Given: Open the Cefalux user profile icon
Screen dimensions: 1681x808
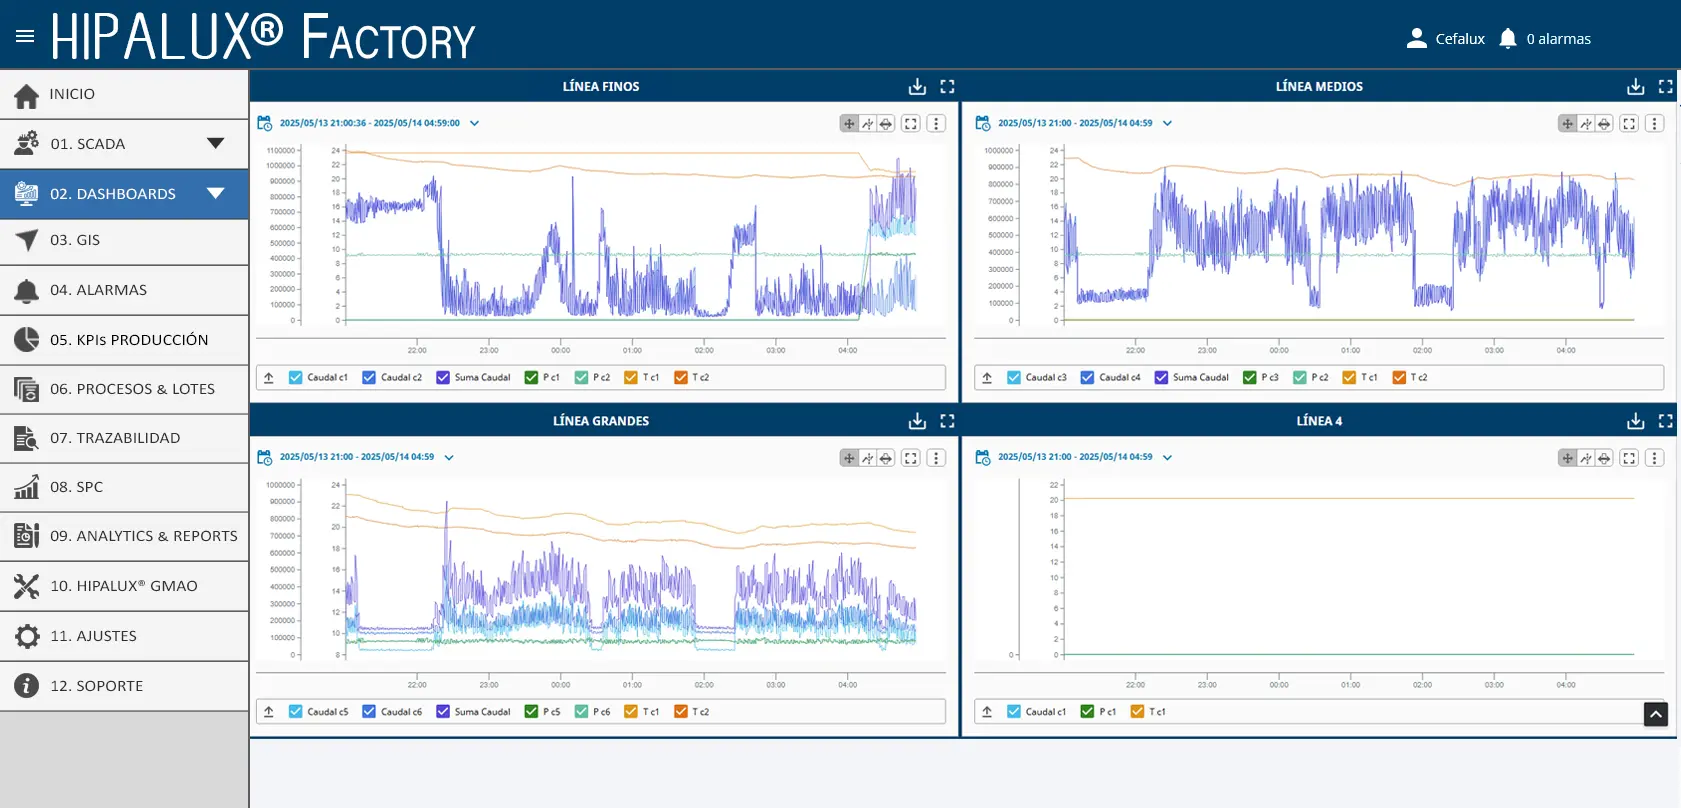Looking at the screenshot, I should click(1416, 39).
